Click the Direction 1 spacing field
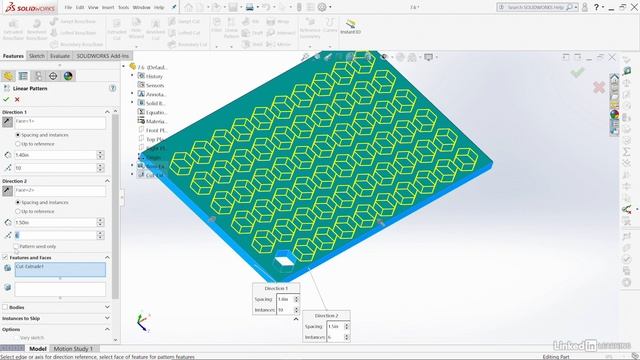Viewport: 640px width, 360px height. [55, 155]
